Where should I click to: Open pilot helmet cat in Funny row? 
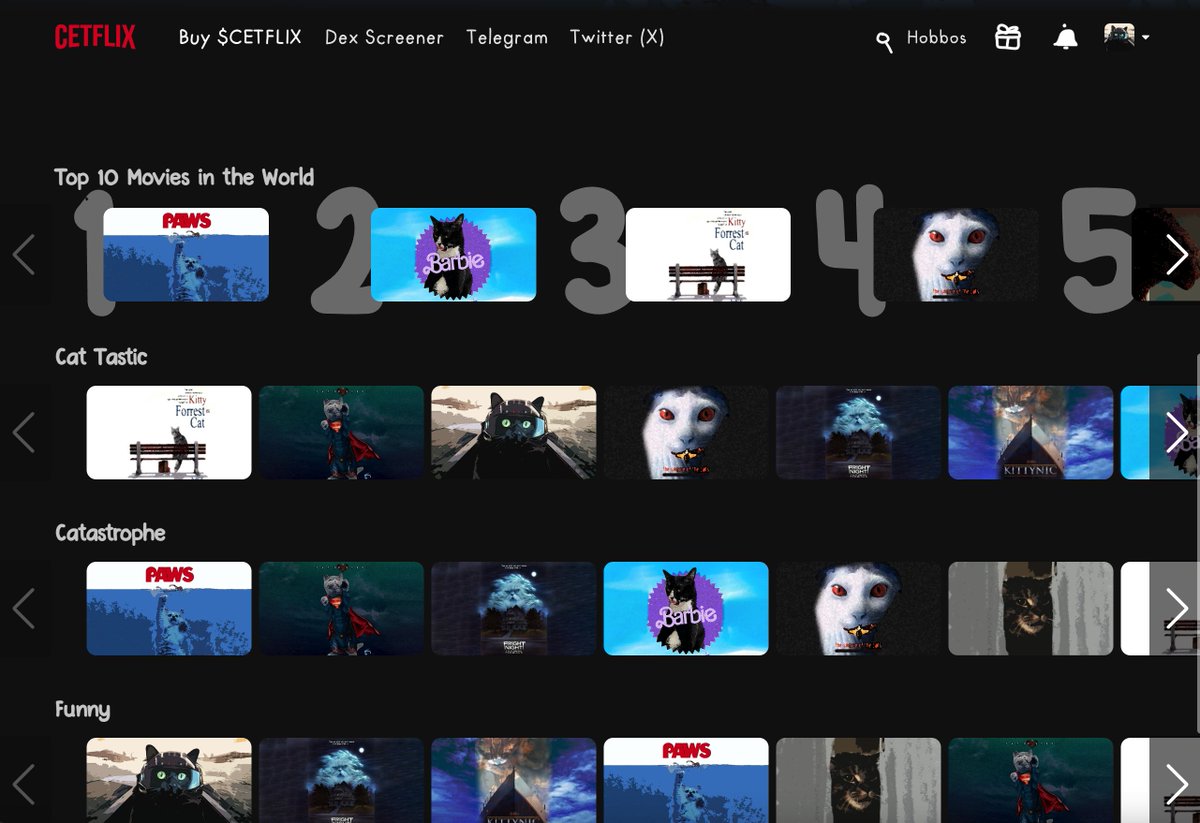pyautogui.click(x=169, y=780)
